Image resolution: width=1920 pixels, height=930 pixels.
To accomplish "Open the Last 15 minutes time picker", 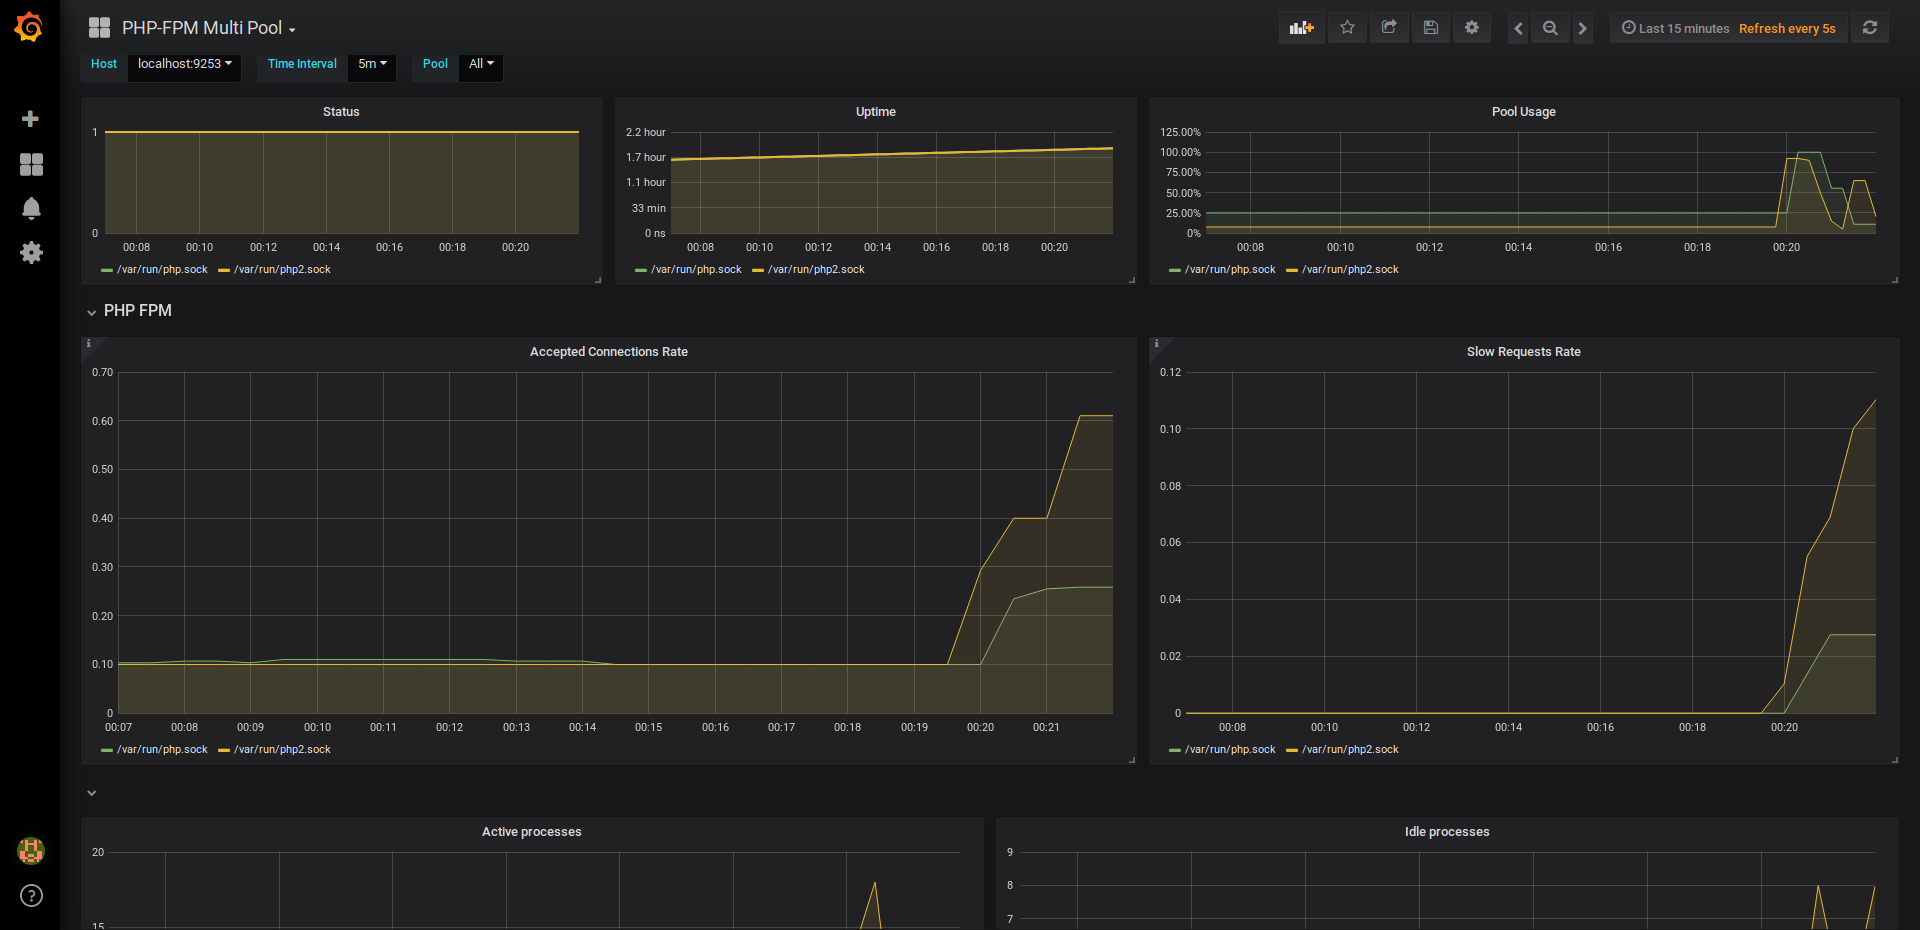I will click(x=1675, y=28).
